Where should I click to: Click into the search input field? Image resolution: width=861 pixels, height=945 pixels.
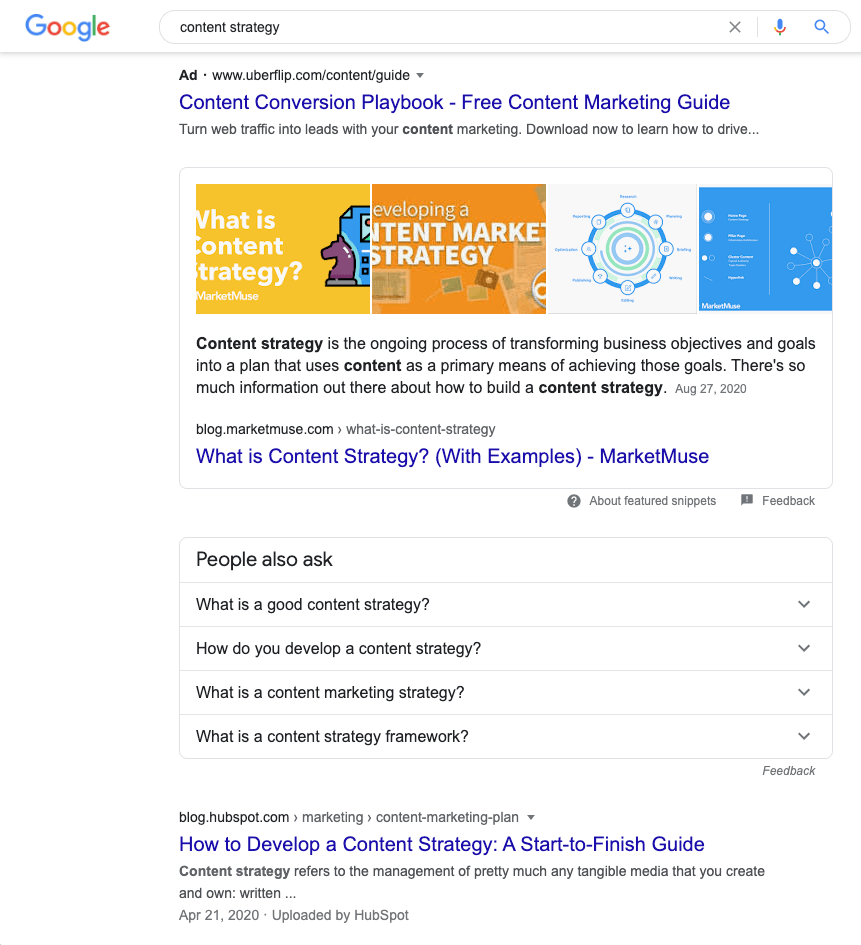[440, 27]
